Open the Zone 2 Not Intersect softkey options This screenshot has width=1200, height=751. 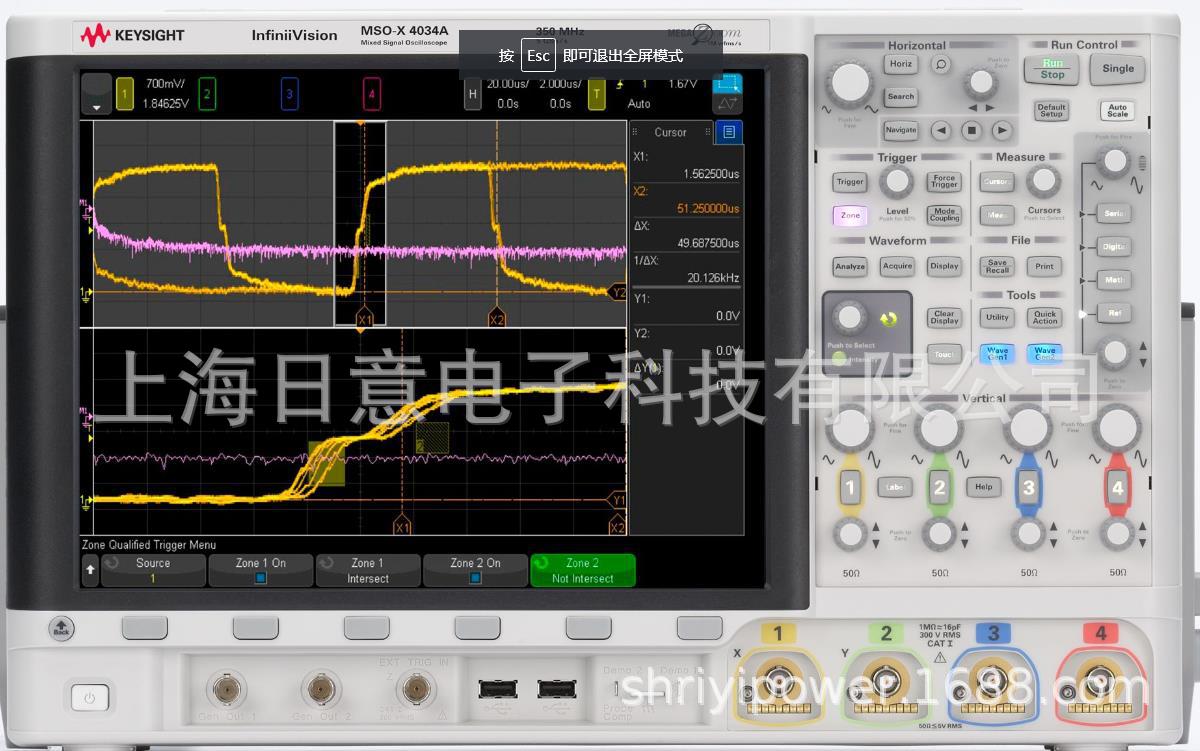pyautogui.click(x=582, y=570)
